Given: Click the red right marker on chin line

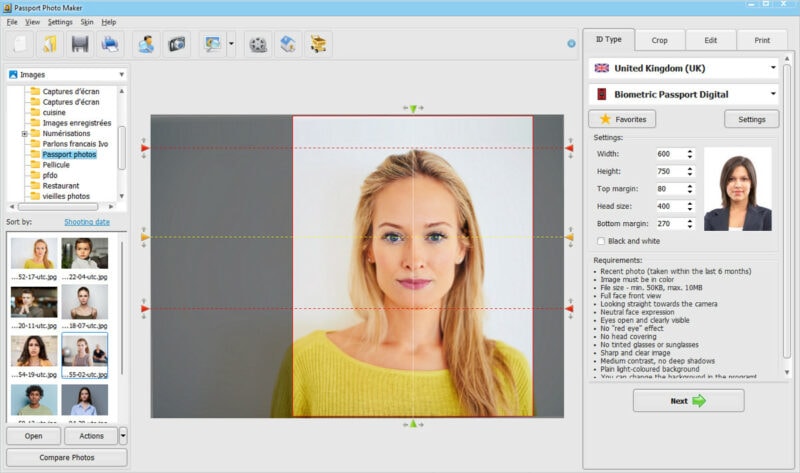Looking at the screenshot, I should coord(569,309).
